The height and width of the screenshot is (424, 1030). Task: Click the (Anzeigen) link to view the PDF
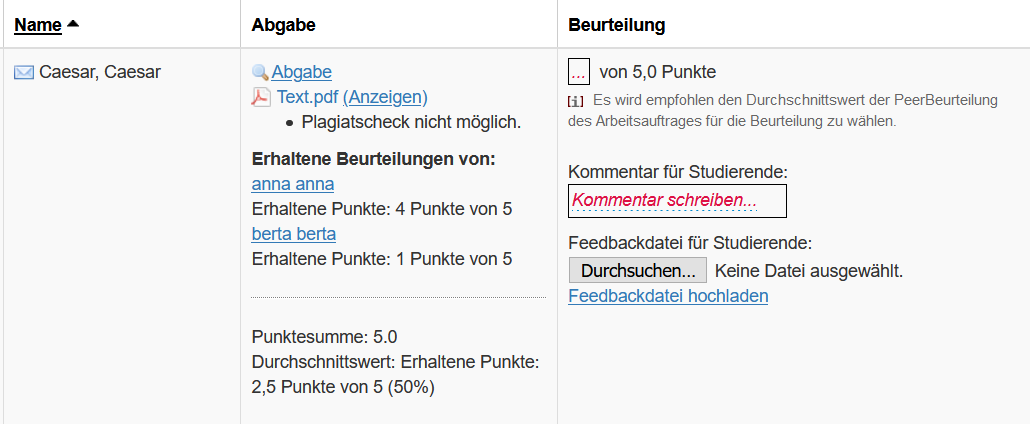(x=385, y=97)
